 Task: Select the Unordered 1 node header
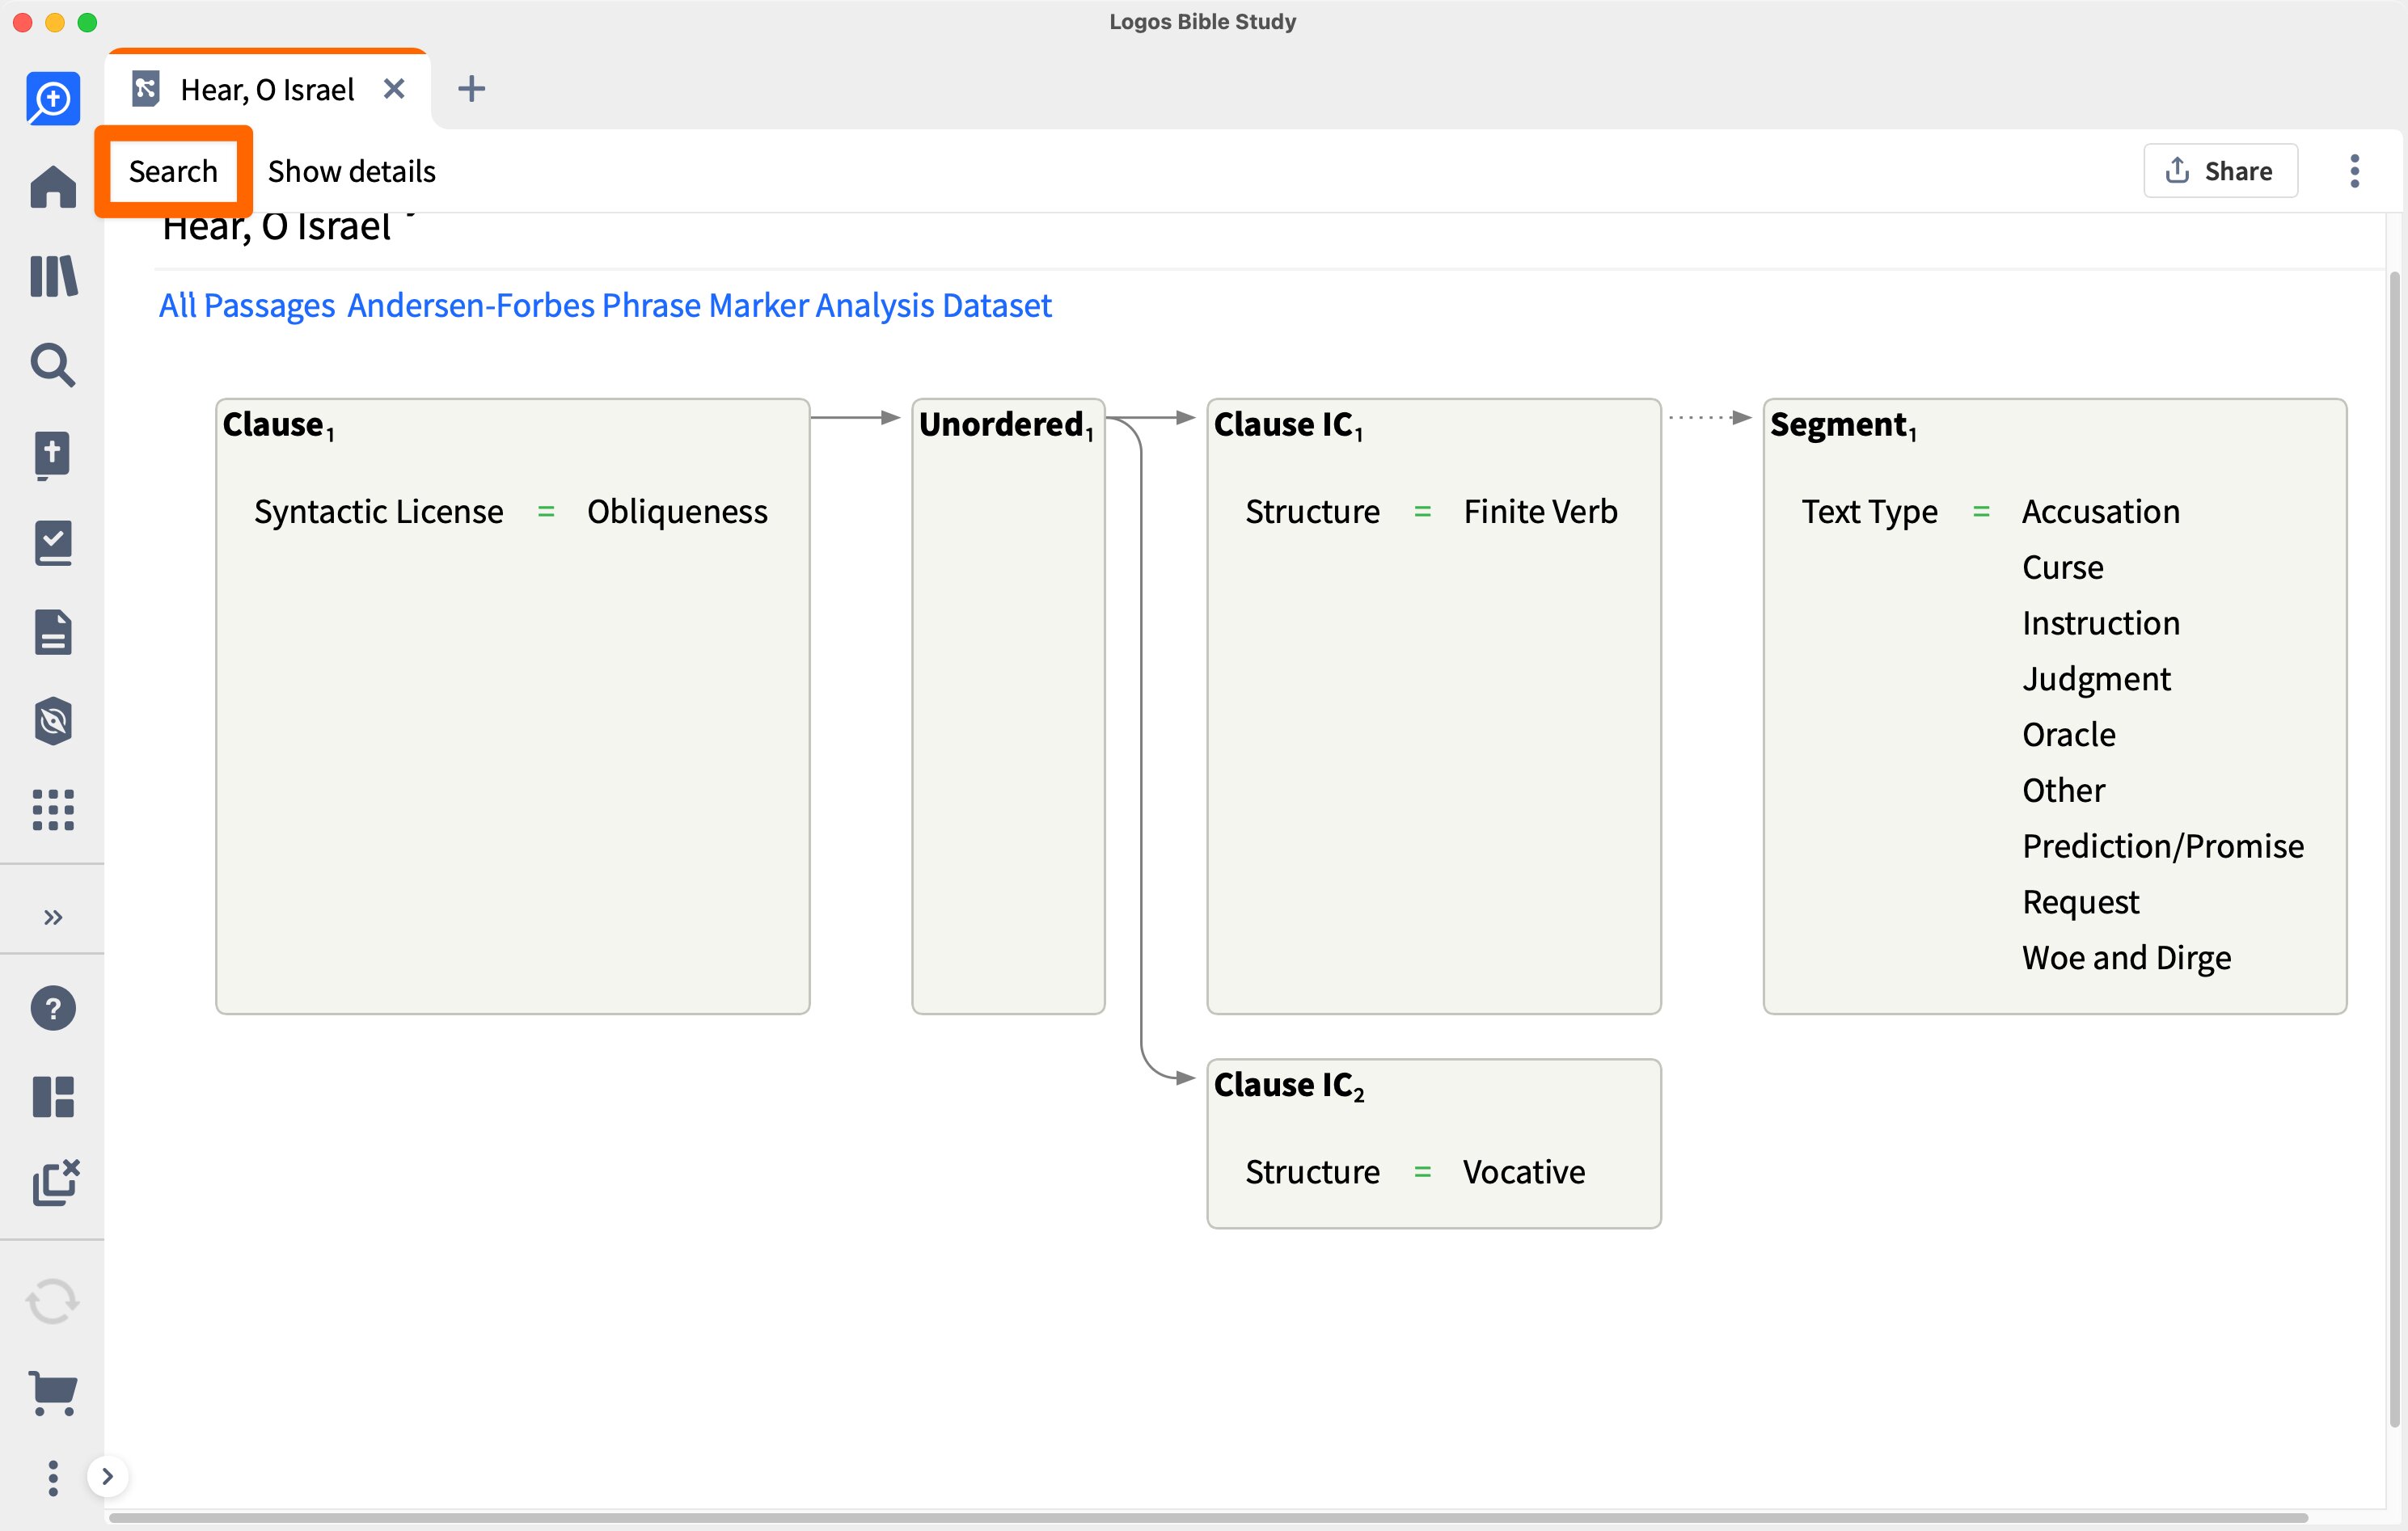[1006, 425]
